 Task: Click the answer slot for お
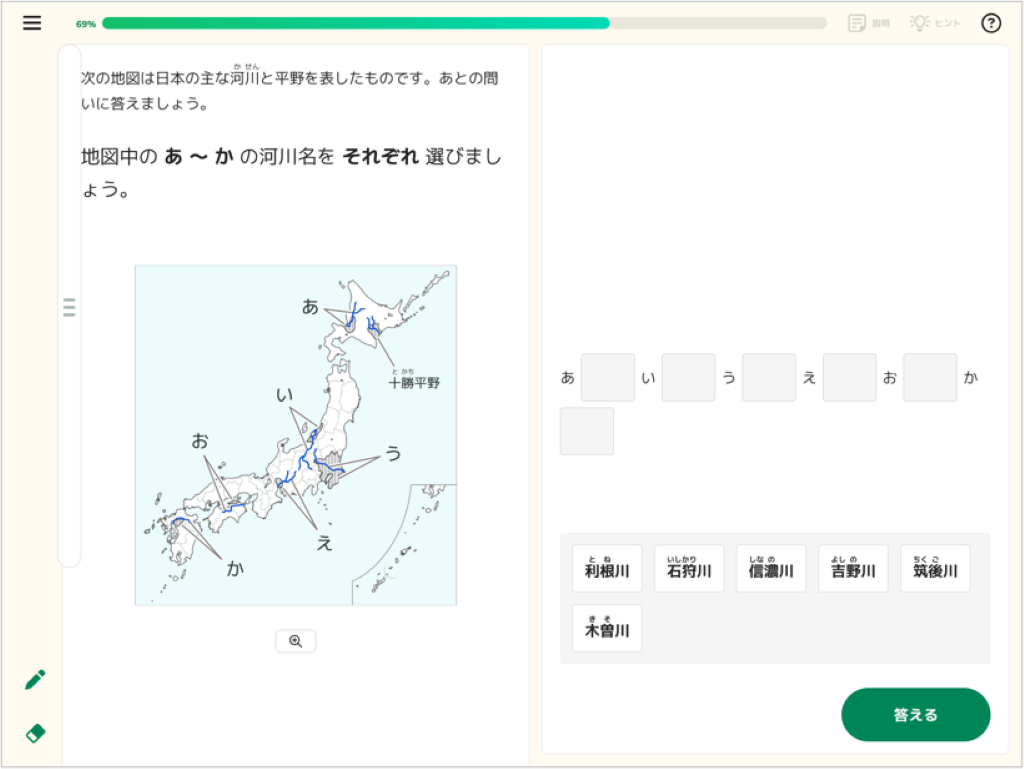(x=930, y=377)
